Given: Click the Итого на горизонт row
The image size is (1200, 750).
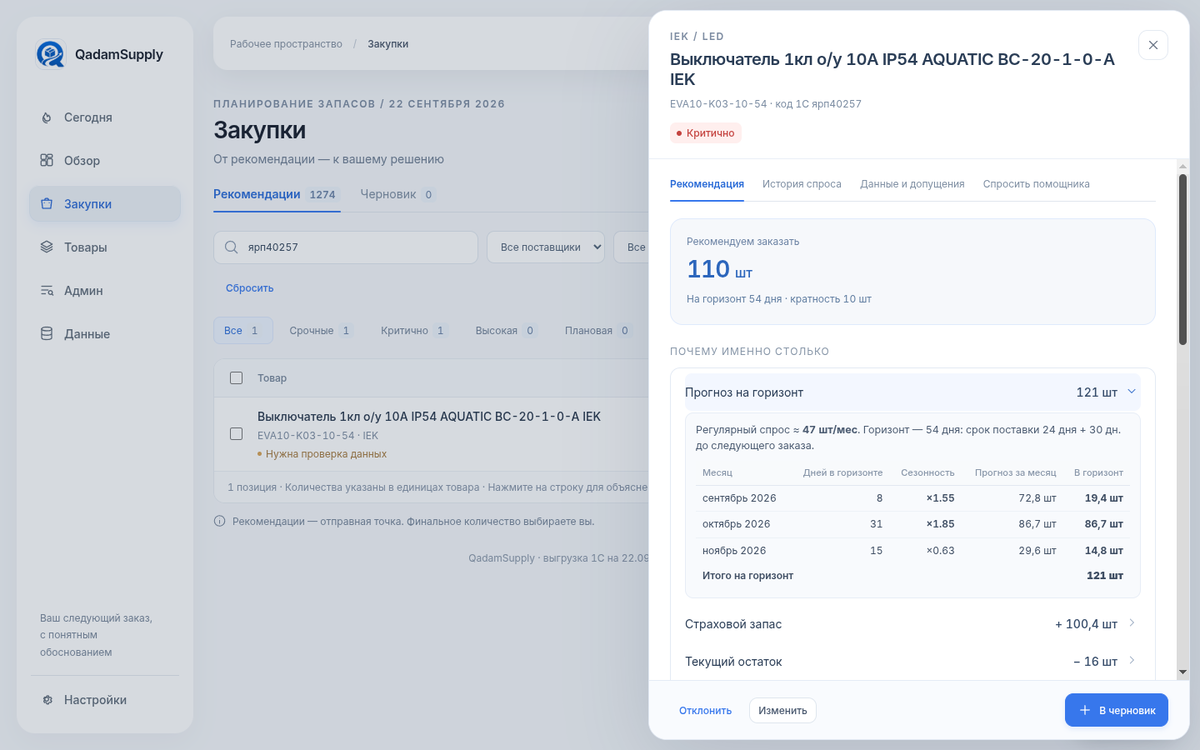Looking at the screenshot, I should pyautogui.click(x=912, y=576).
